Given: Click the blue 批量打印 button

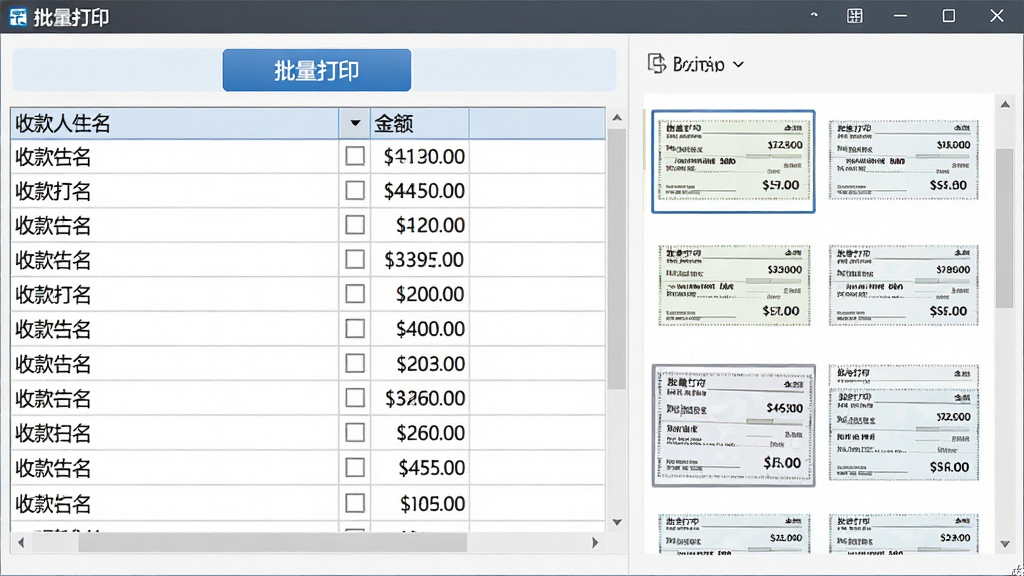Looking at the screenshot, I should [x=317, y=70].
